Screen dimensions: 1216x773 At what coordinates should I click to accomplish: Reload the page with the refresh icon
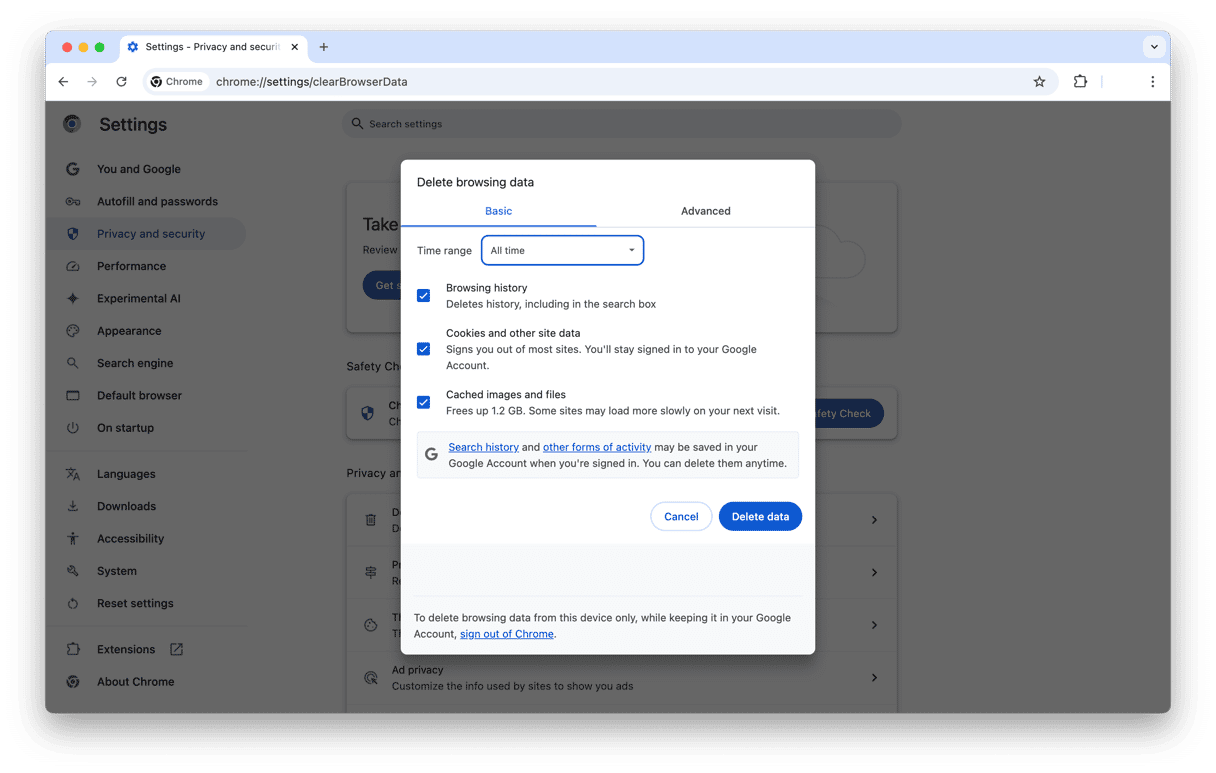point(122,82)
